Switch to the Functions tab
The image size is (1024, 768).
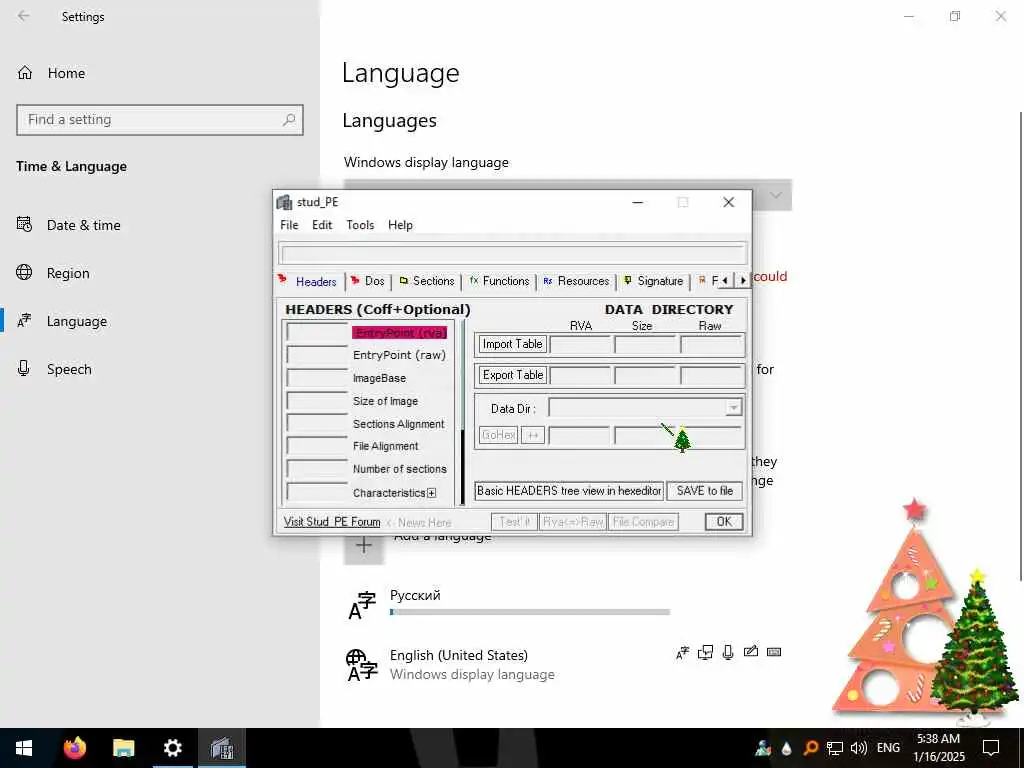point(500,281)
